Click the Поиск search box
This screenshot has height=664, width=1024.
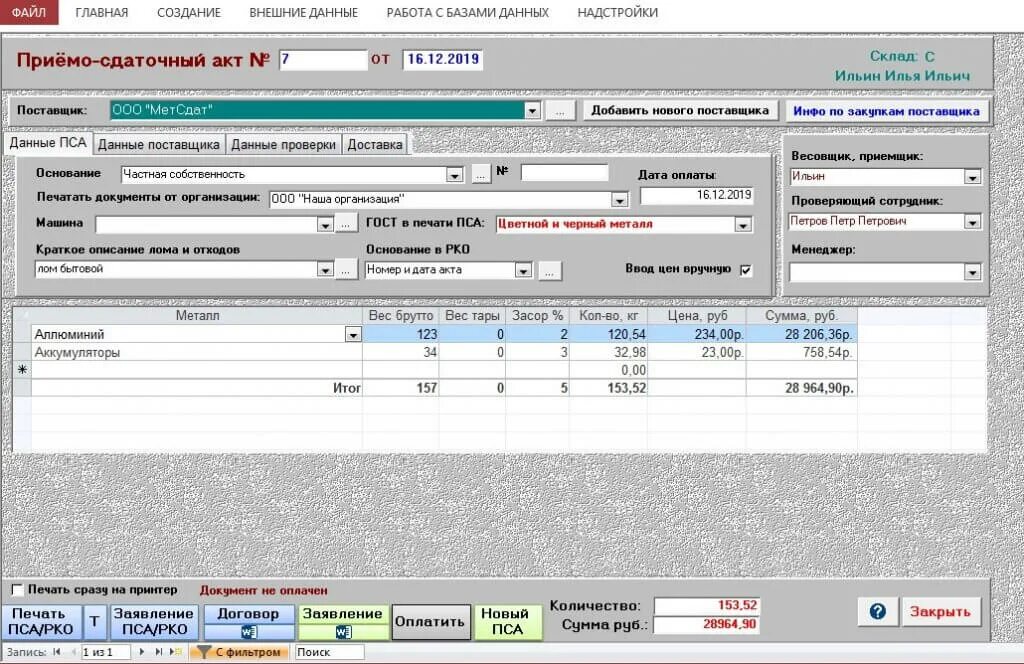[x=329, y=652]
